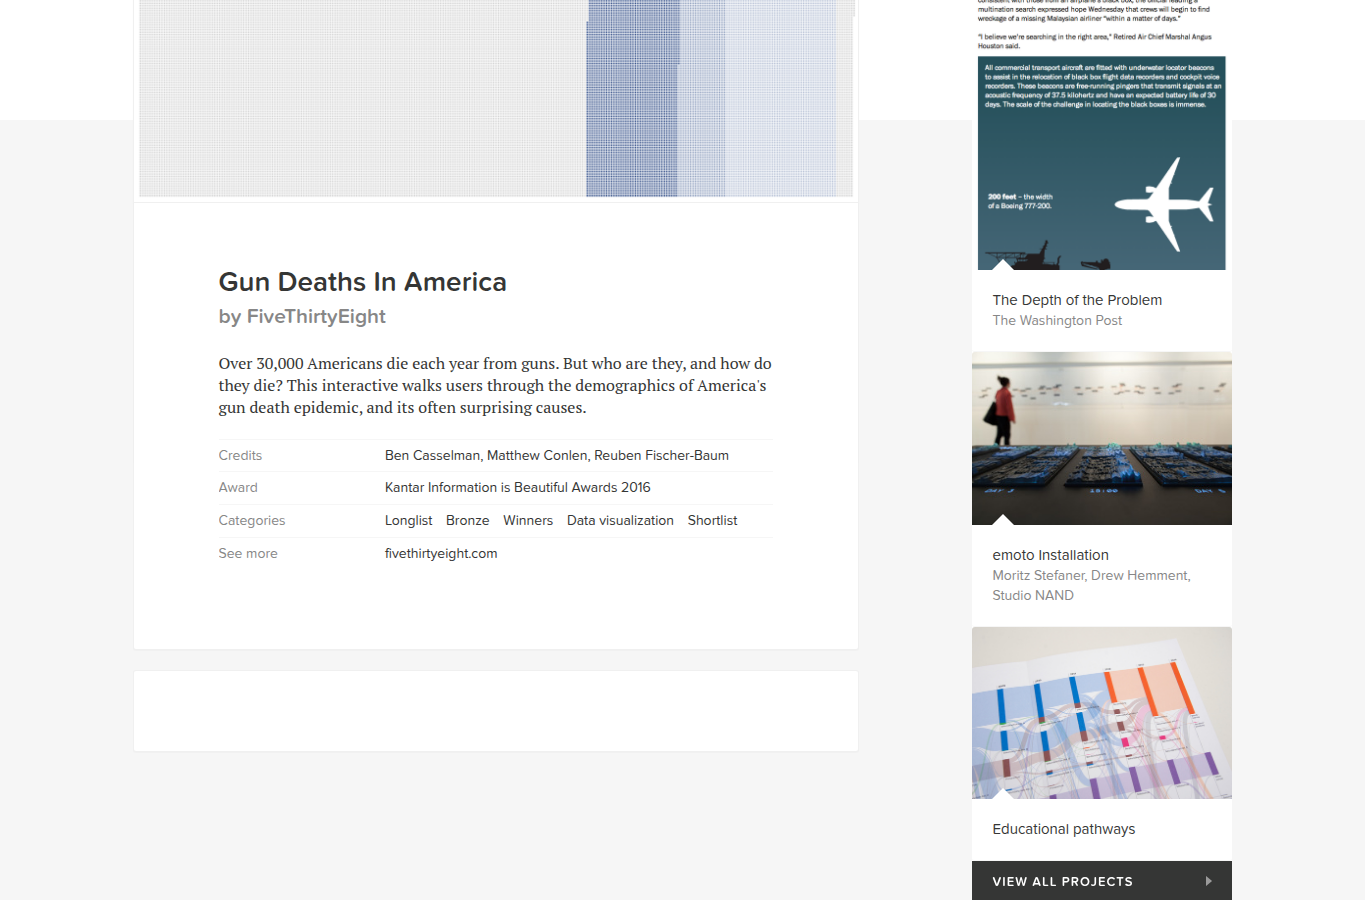Click the Categories row label
Image resolution: width=1365 pixels, height=900 pixels.
[x=252, y=520]
